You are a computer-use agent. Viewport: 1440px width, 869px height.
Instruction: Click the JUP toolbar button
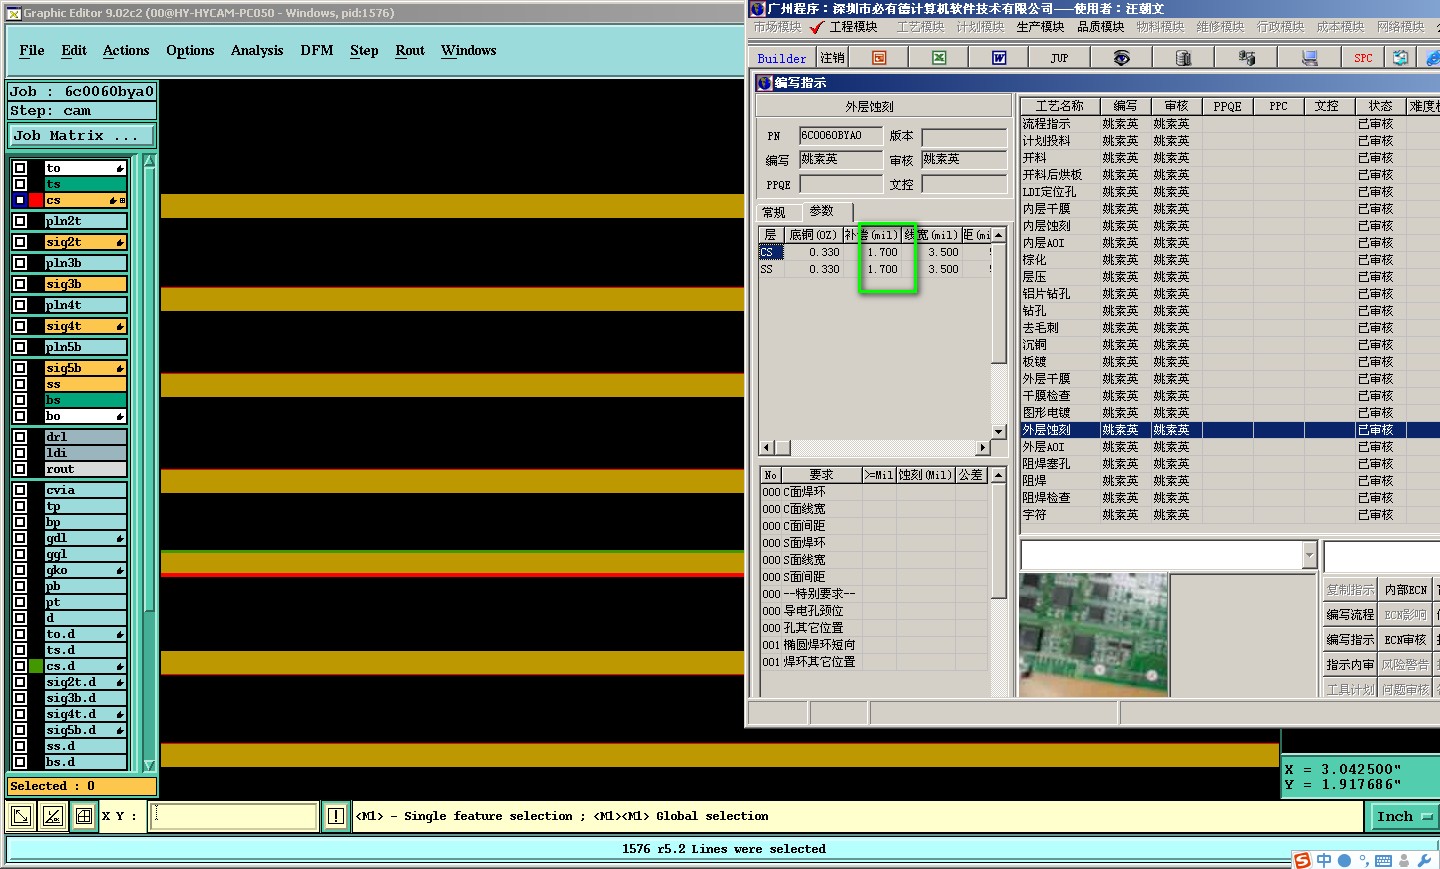1059,58
